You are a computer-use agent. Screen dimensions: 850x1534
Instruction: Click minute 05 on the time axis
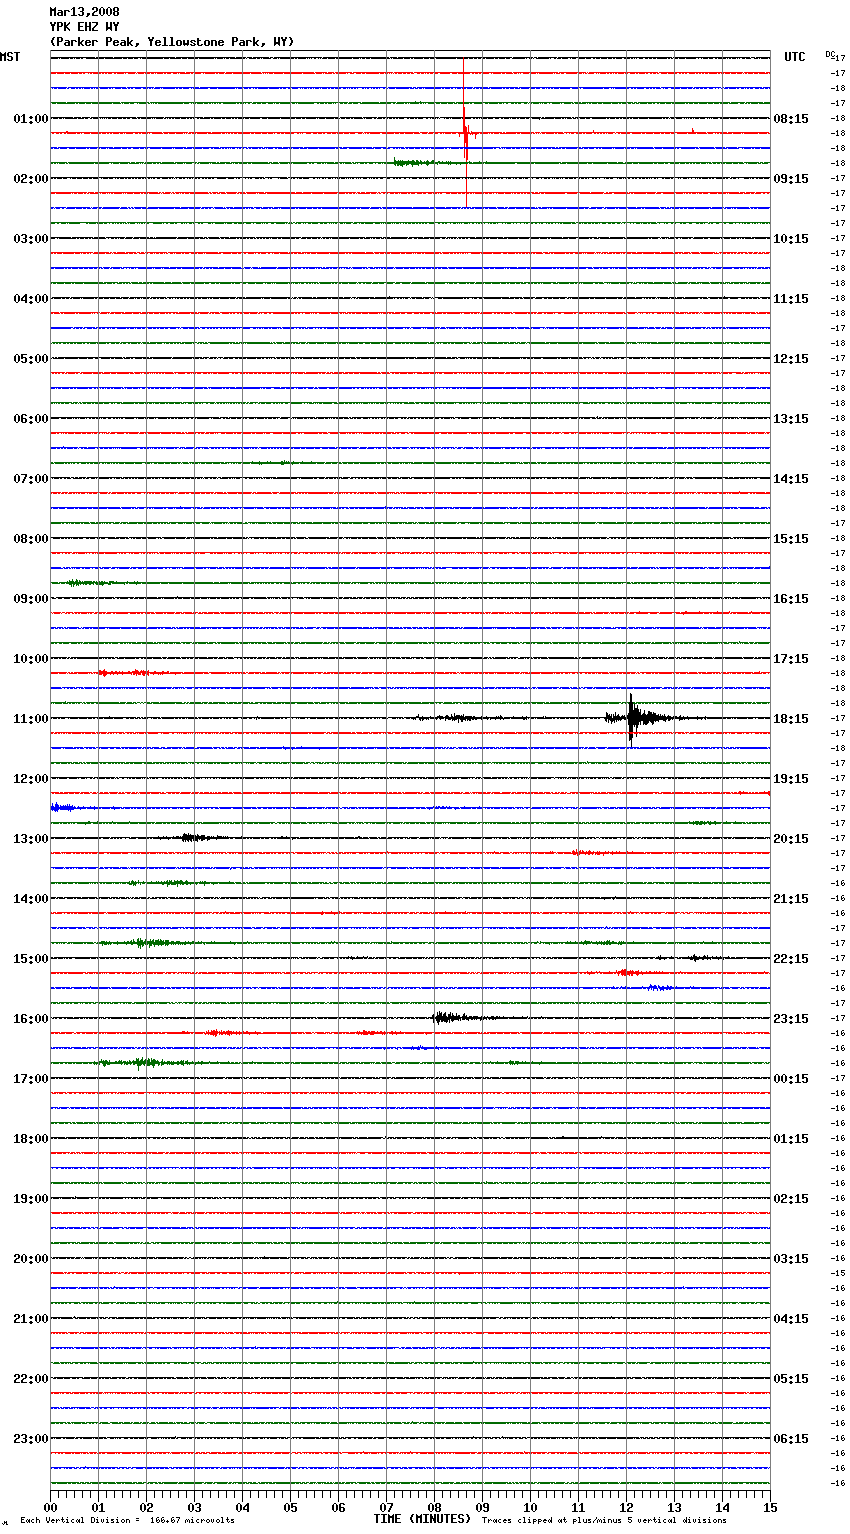290,1507
